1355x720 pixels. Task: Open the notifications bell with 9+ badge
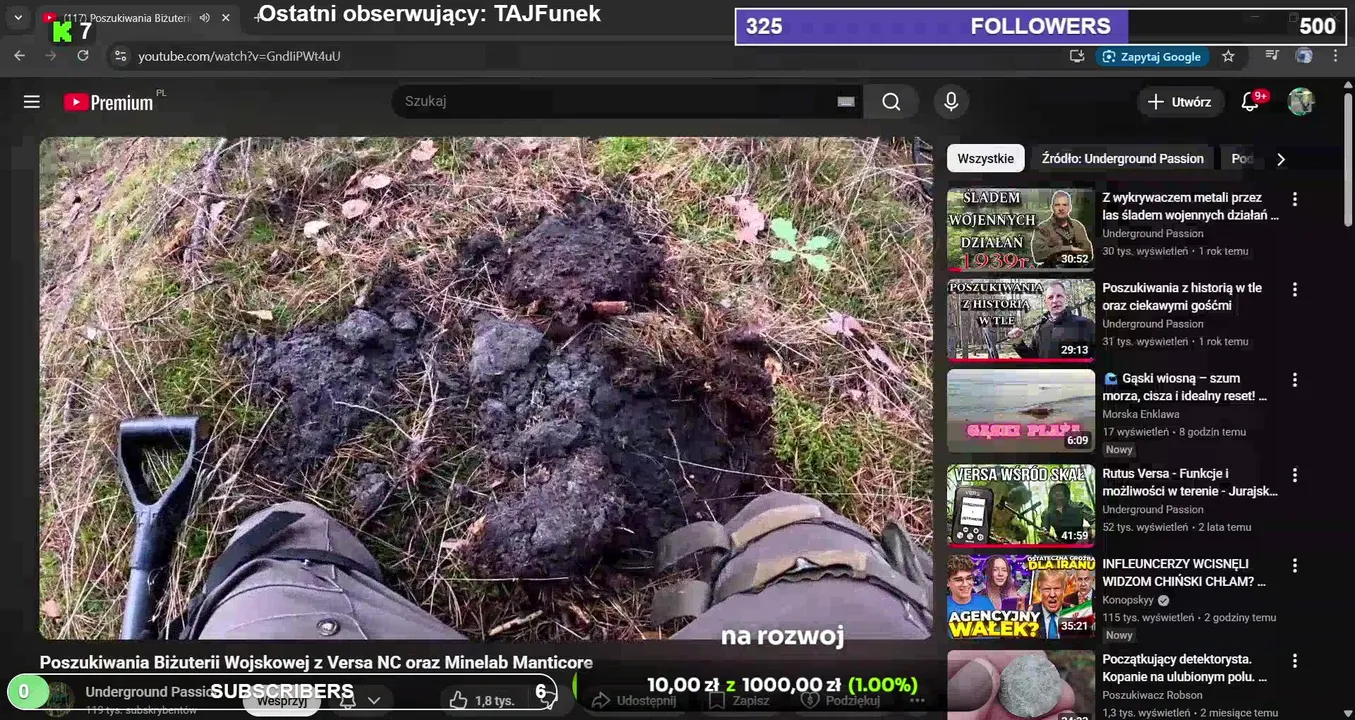point(1250,101)
